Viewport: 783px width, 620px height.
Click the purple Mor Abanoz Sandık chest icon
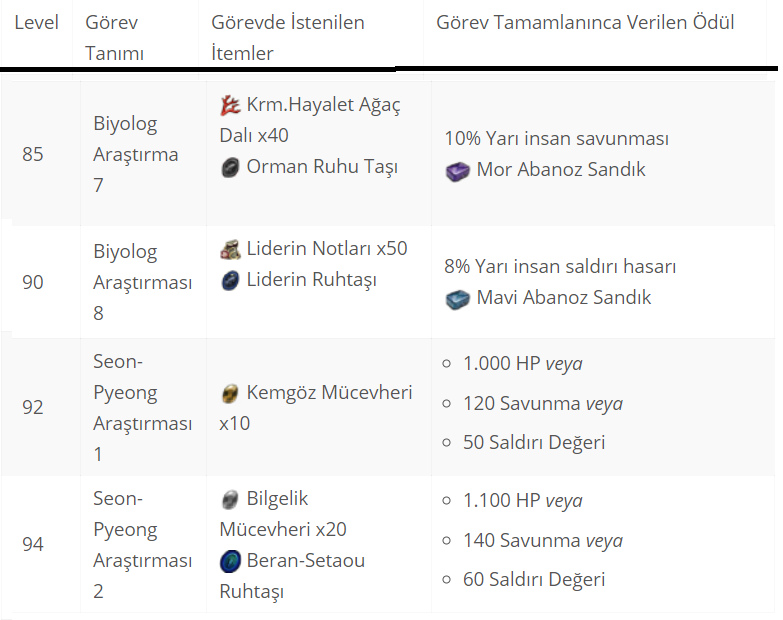coord(457,171)
